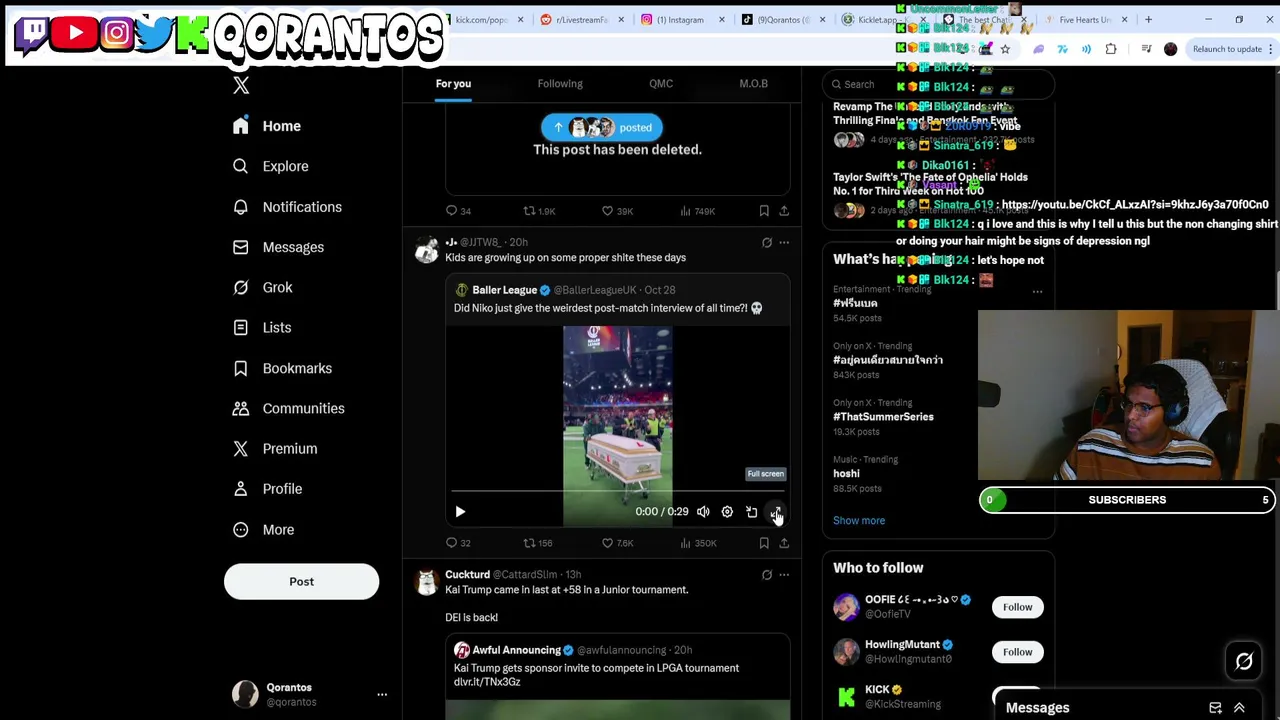Open the Chrome extensions puzzle icon
The height and width of the screenshot is (720, 1280).
tap(1111, 49)
